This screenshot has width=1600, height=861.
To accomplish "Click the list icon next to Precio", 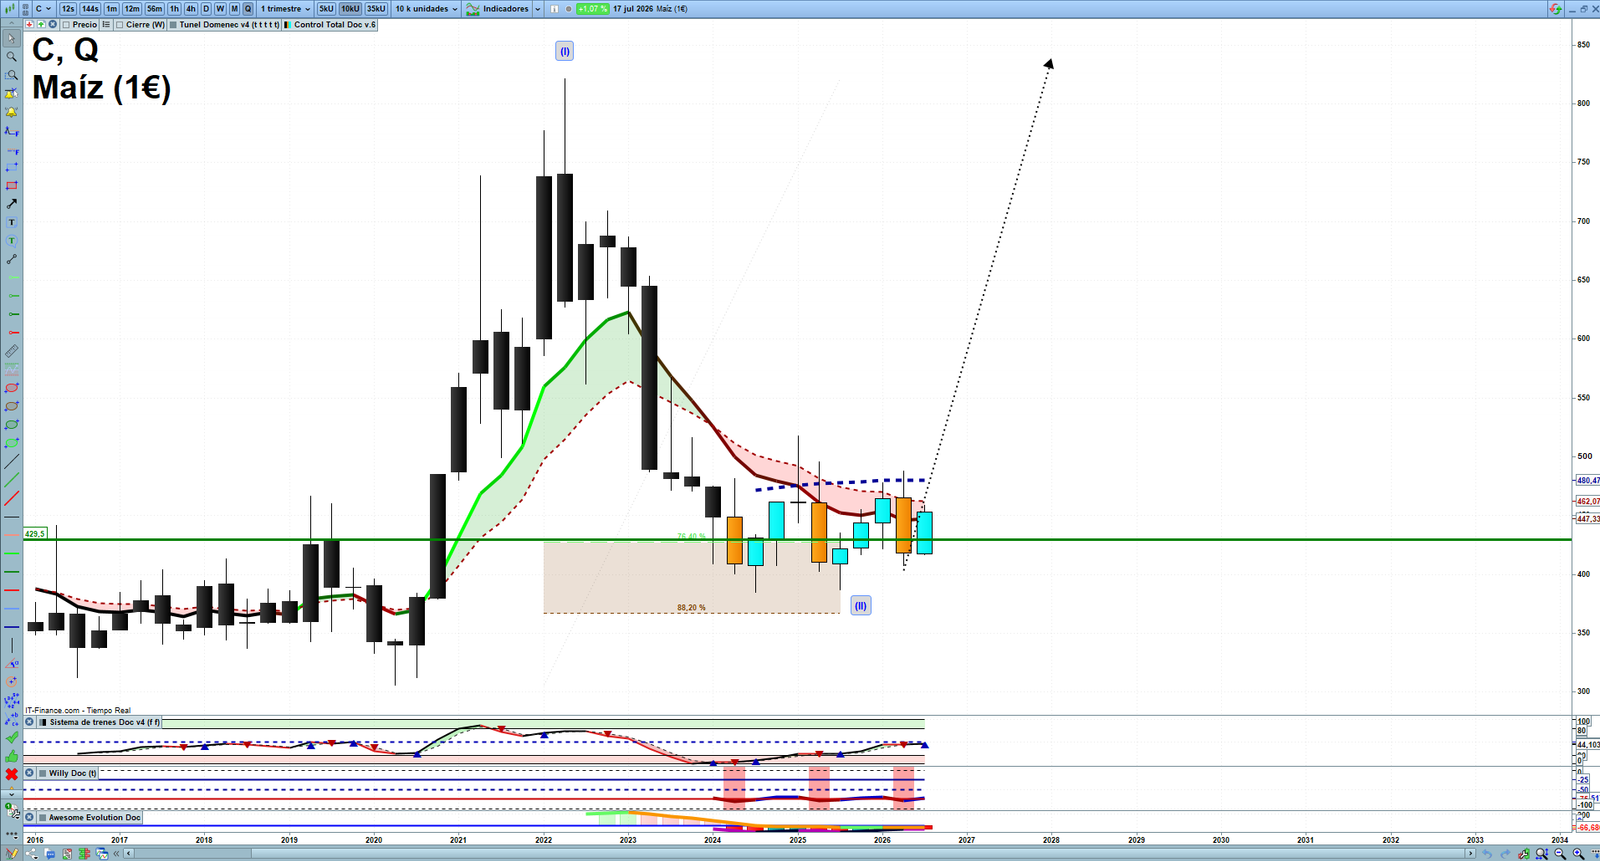I will click(x=106, y=25).
